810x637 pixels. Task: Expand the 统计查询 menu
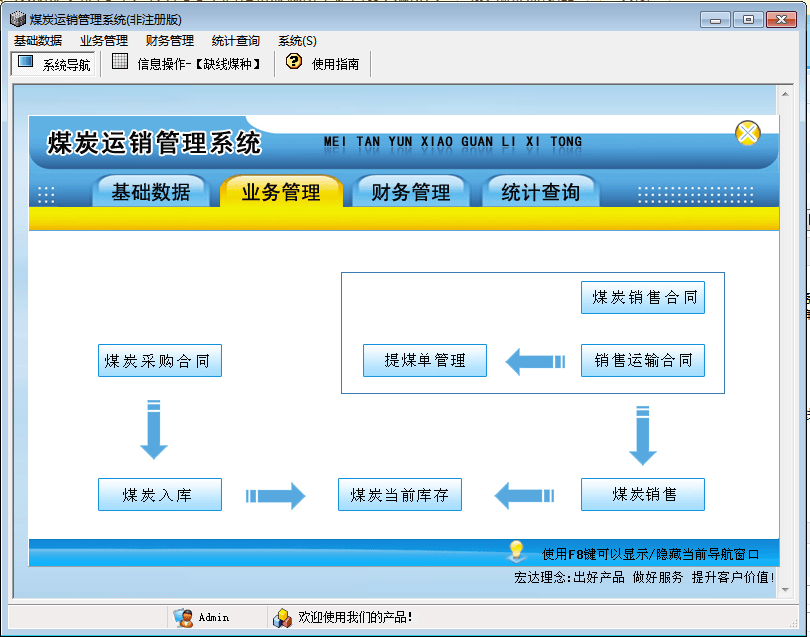(x=236, y=41)
